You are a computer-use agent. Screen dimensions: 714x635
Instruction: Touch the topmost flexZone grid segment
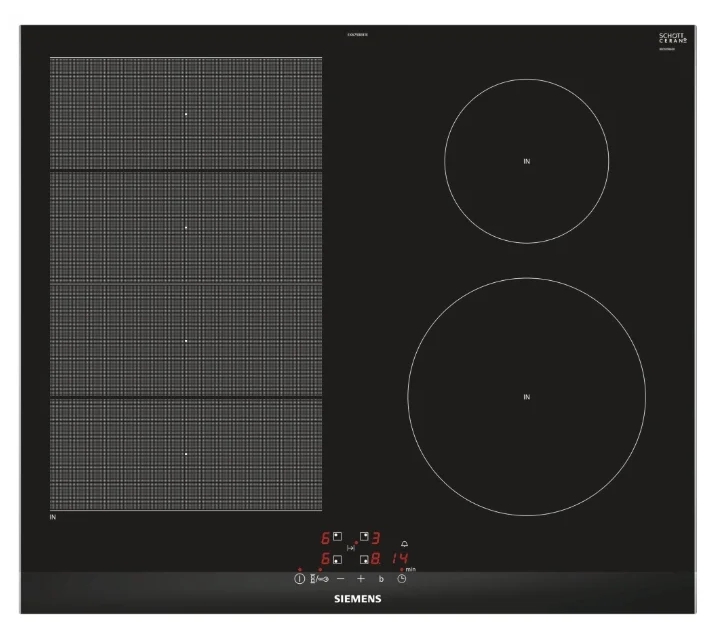(186, 113)
